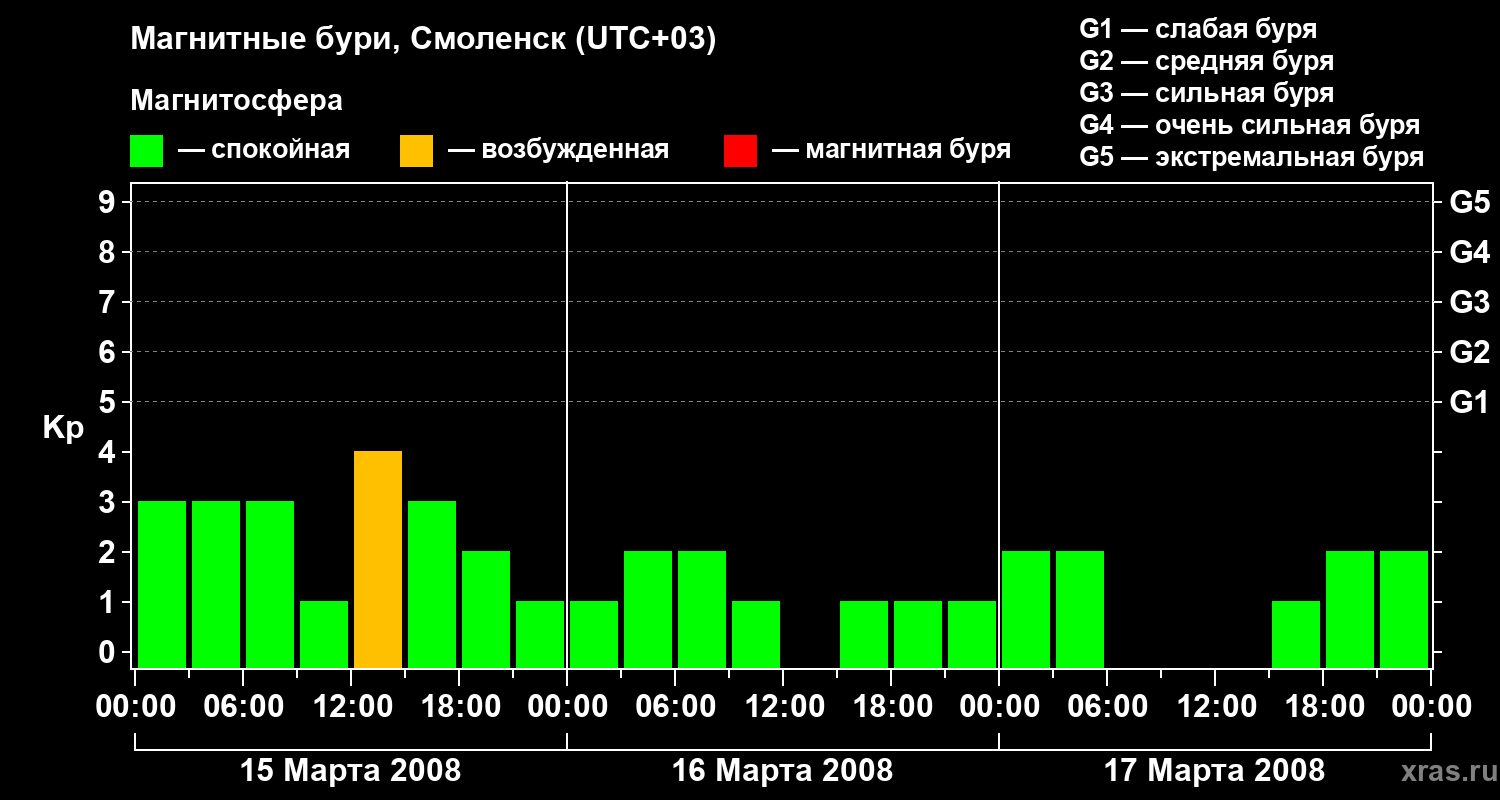Viewport: 1500px width, 800px height.
Task: Click the '16 Марта 2008' date label
Action: click(x=783, y=771)
